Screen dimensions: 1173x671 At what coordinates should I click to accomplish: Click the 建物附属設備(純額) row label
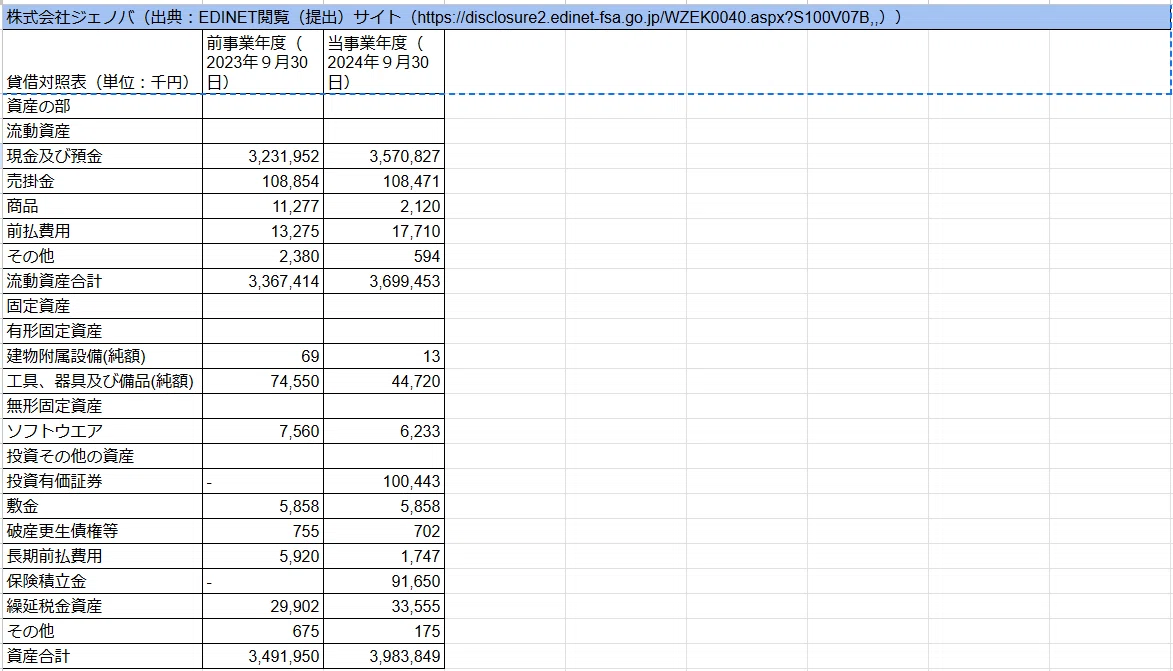coord(102,357)
